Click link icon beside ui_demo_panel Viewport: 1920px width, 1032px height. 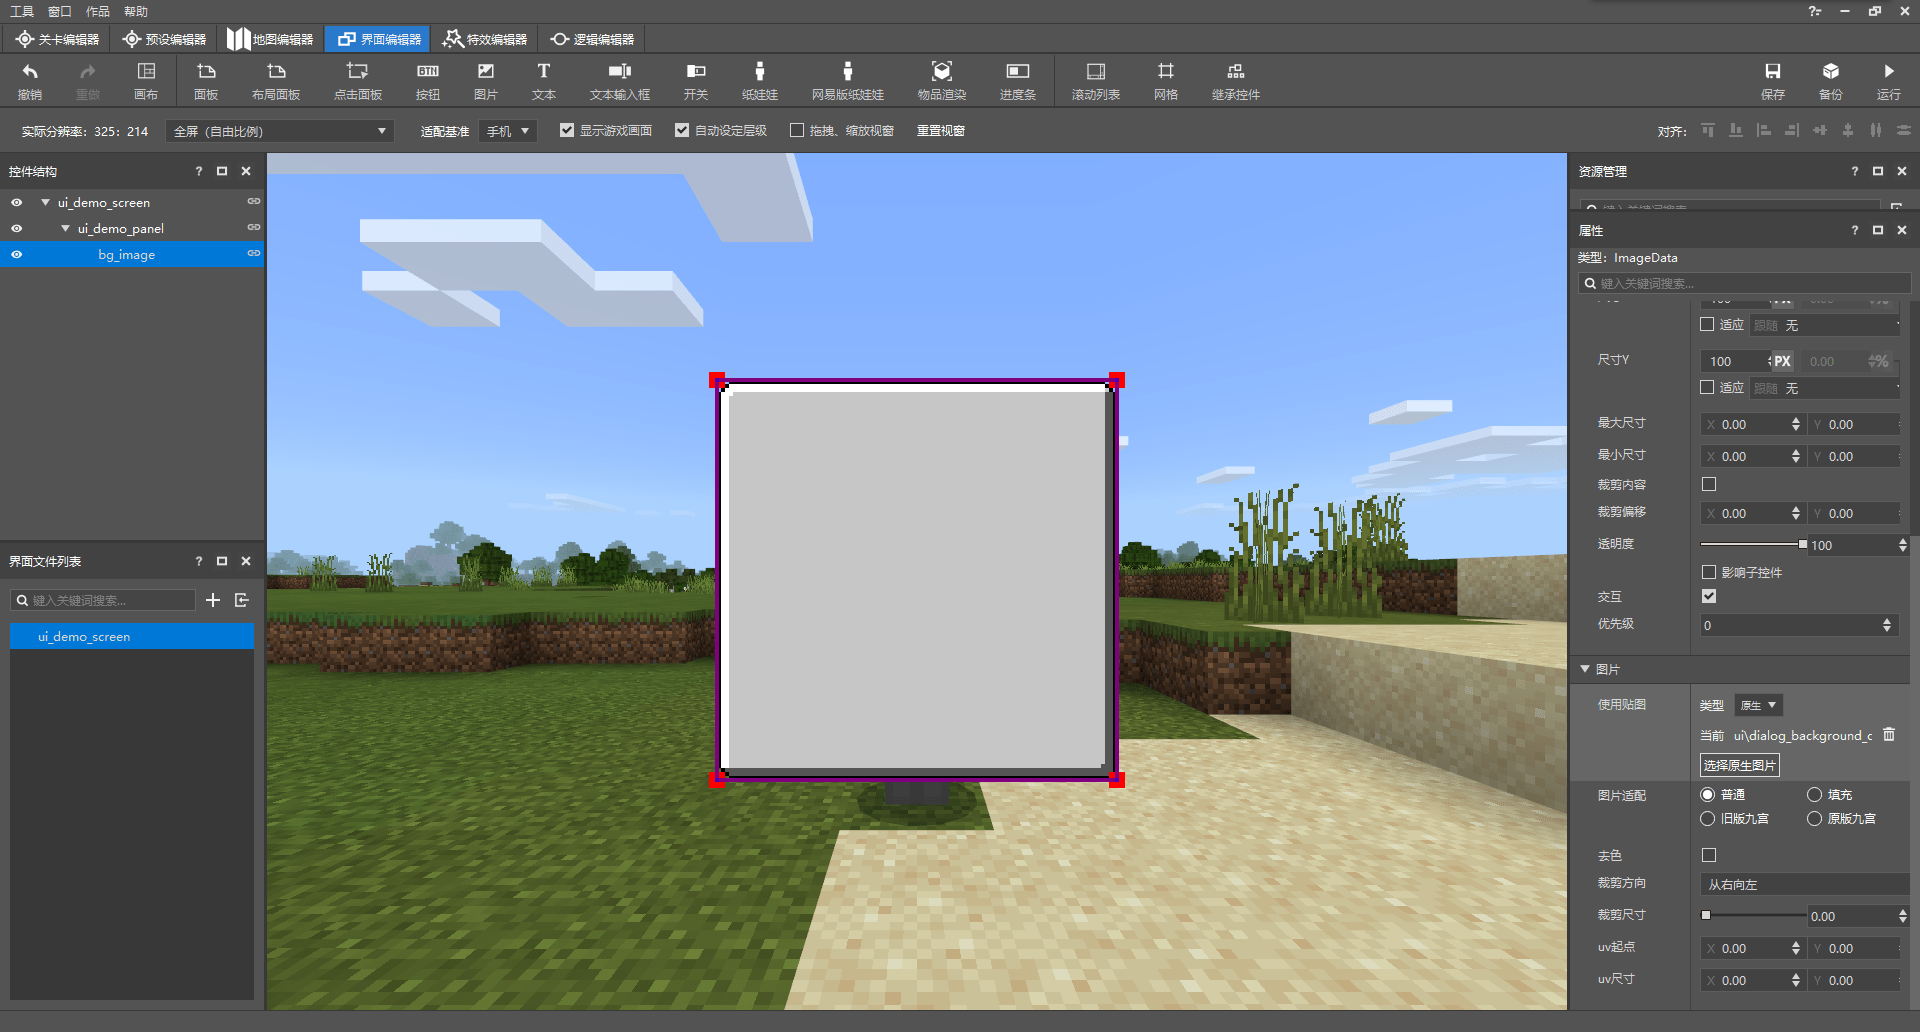tap(254, 228)
